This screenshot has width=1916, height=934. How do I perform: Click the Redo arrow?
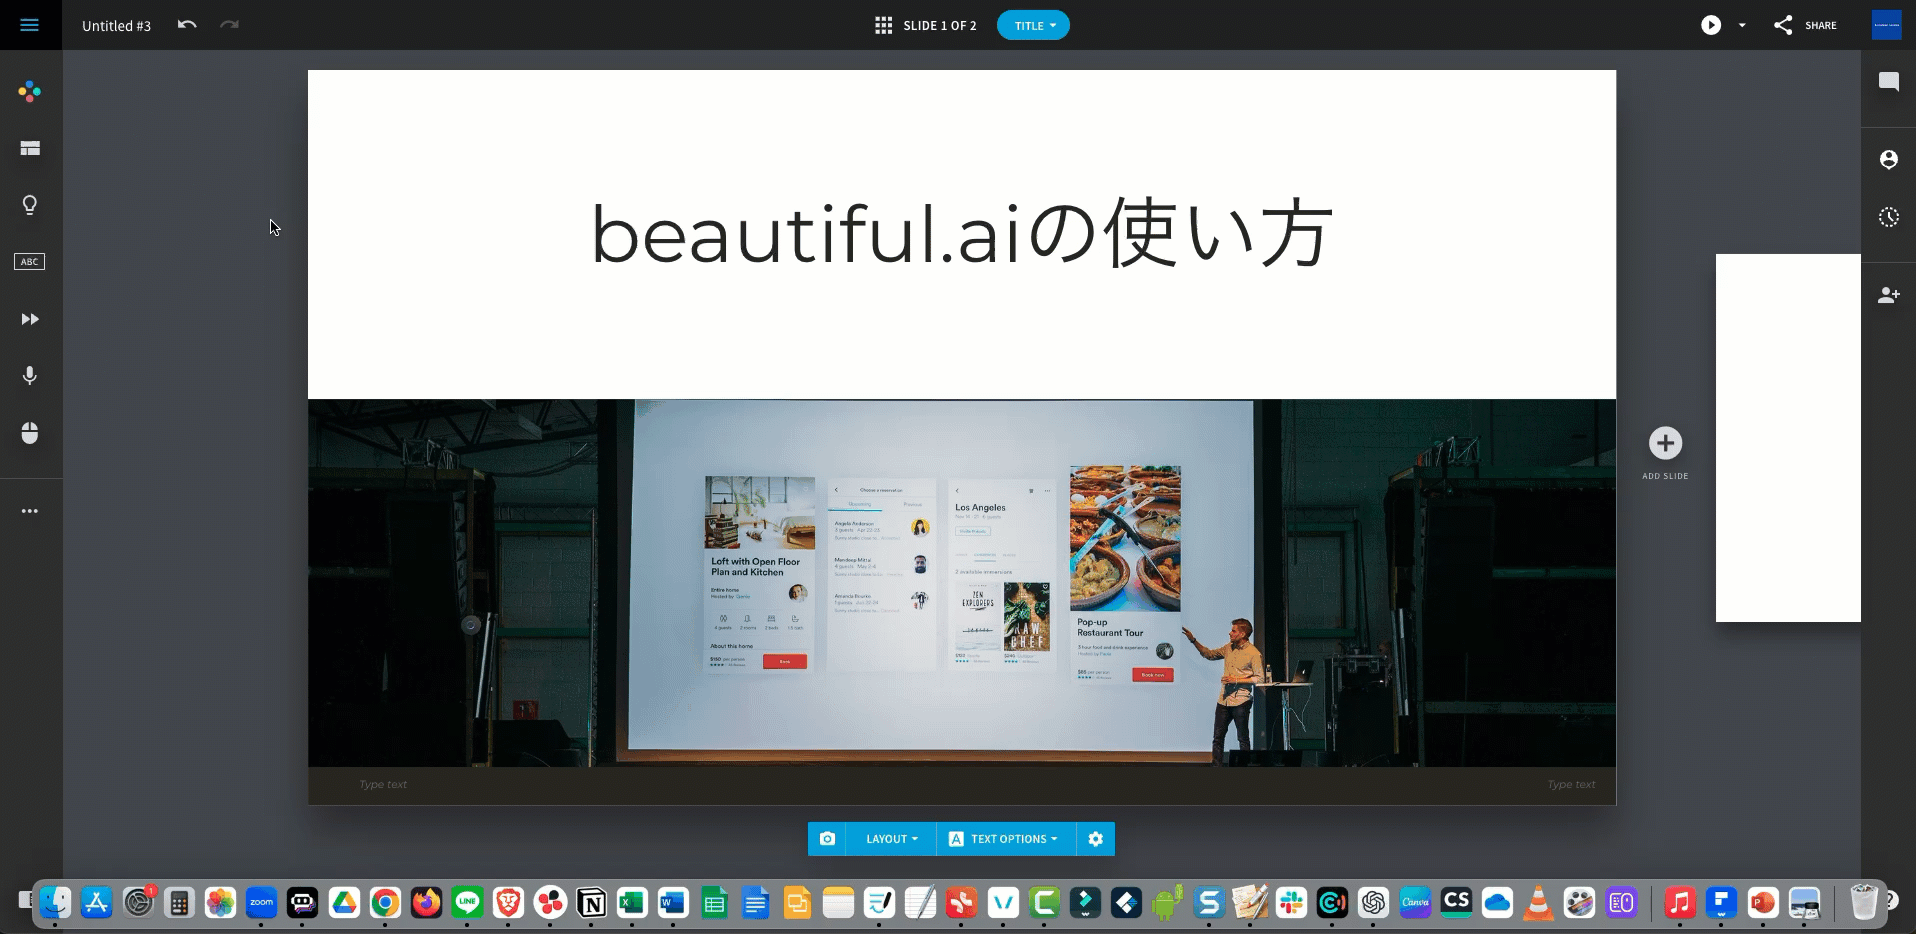[230, 24]
